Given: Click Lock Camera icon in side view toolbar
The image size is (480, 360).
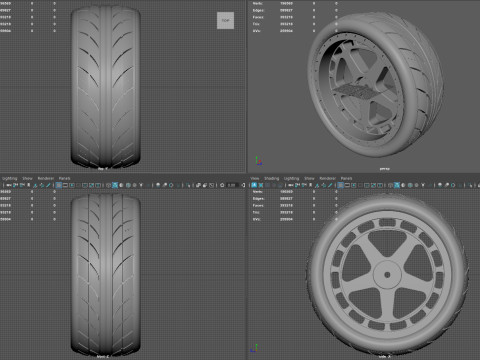Looking at the screenshot, I should coord(297,185).
